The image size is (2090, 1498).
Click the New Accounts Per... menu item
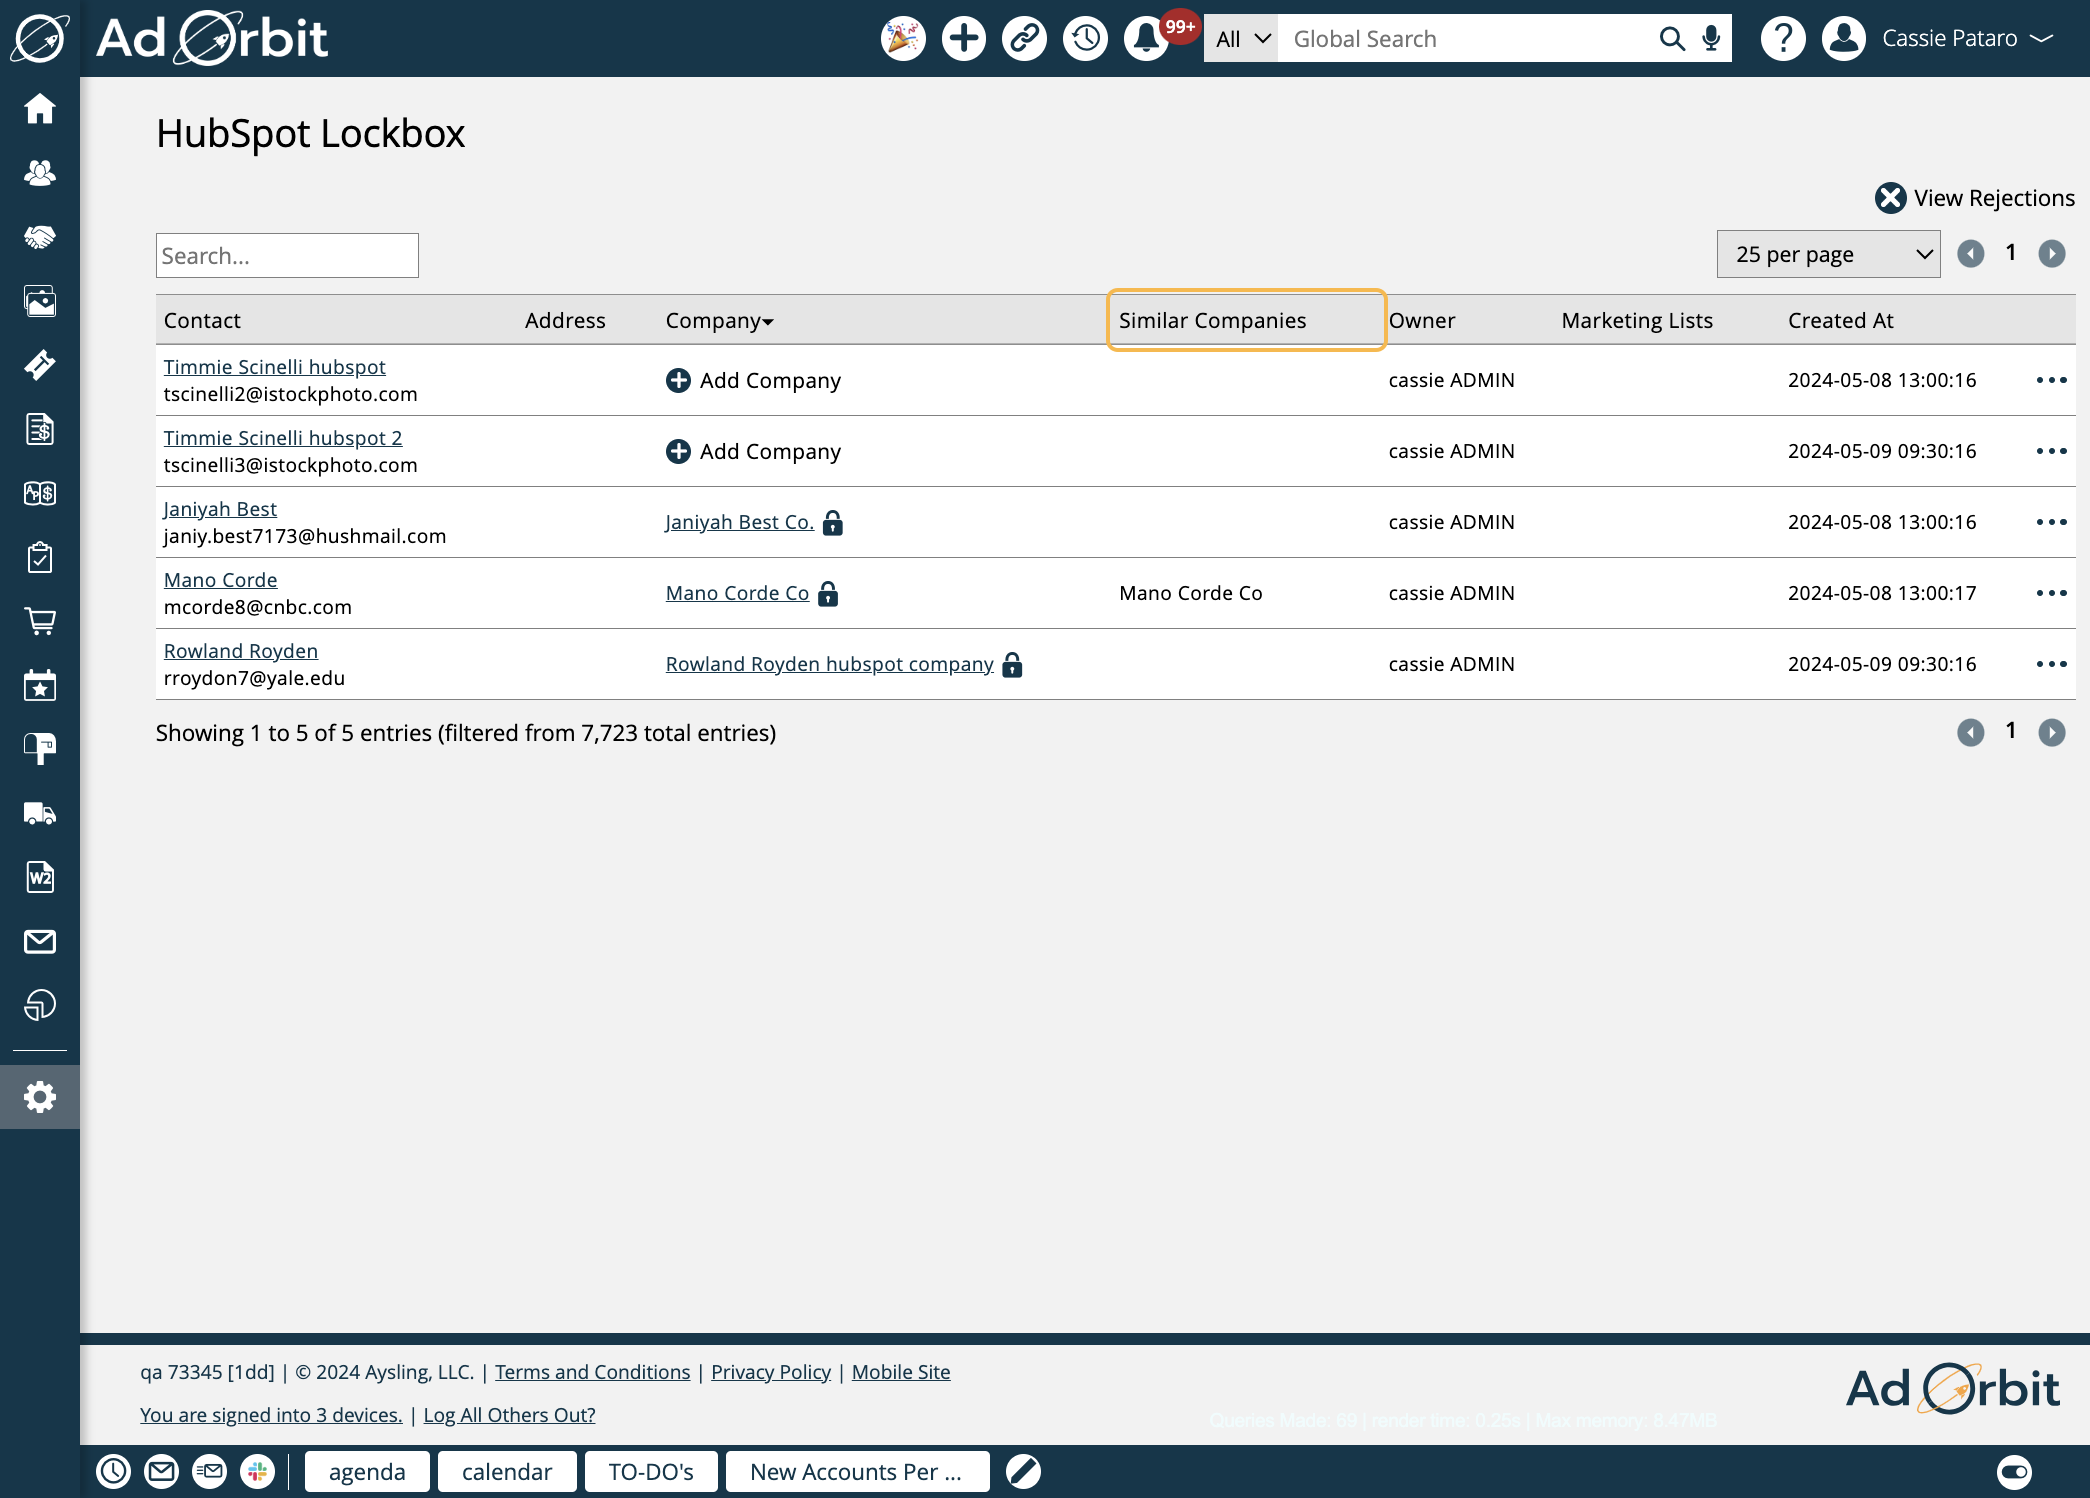pos(856,1470)
